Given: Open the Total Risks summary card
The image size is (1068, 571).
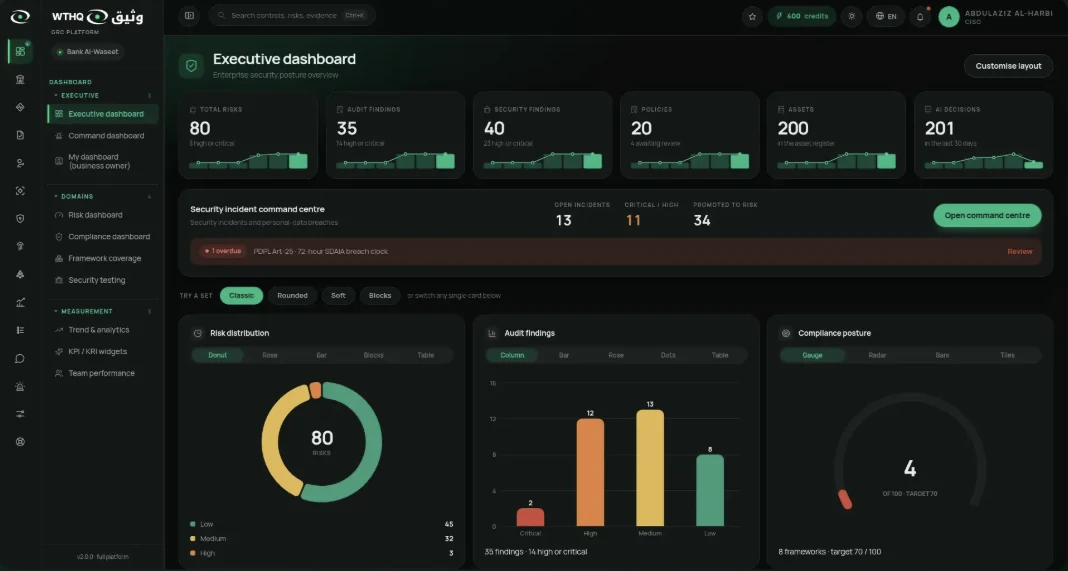Looking at the screenshot, I should pos(248,135).
